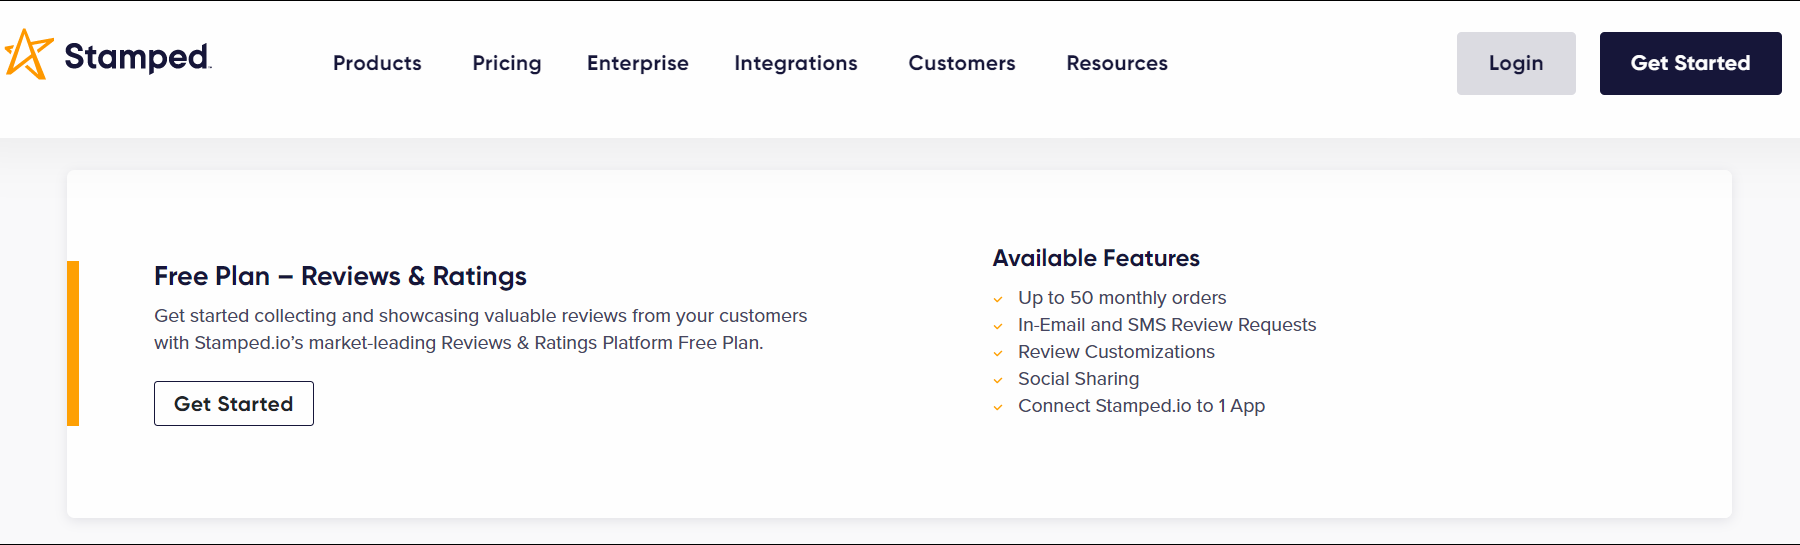Select Enterprise in the navigation bar

[x=638, y=63]
